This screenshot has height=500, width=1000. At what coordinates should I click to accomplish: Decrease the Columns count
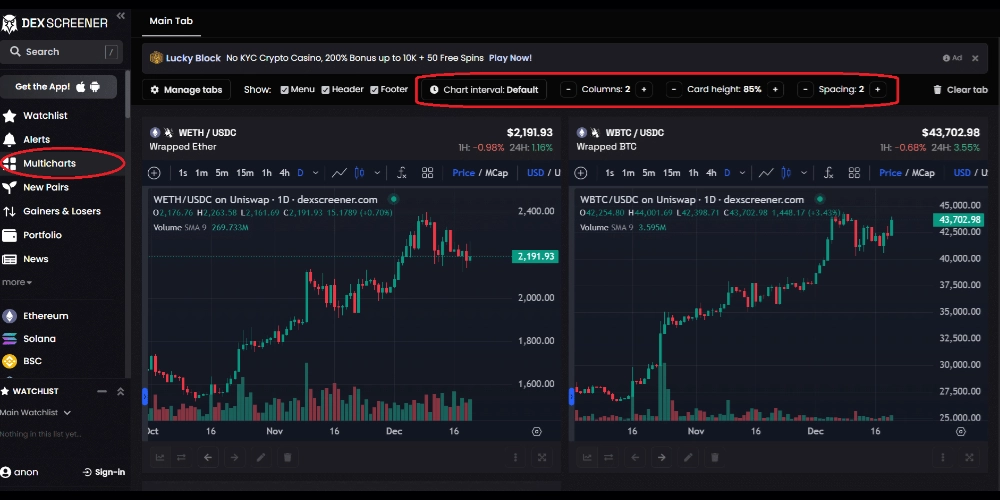tap(568, 90)
